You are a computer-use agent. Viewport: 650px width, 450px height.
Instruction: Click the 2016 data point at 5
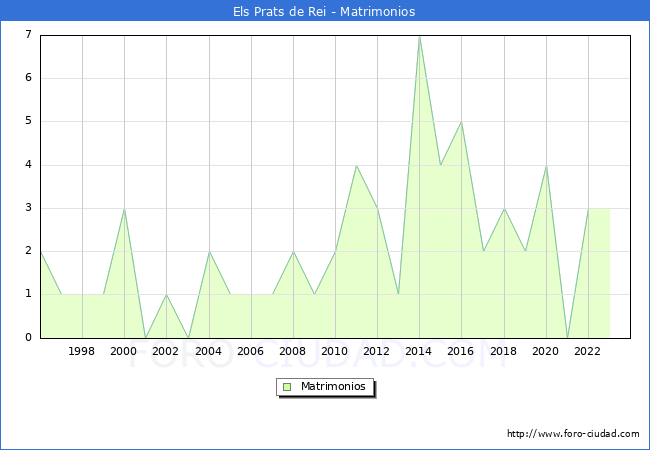click(461, 122)
